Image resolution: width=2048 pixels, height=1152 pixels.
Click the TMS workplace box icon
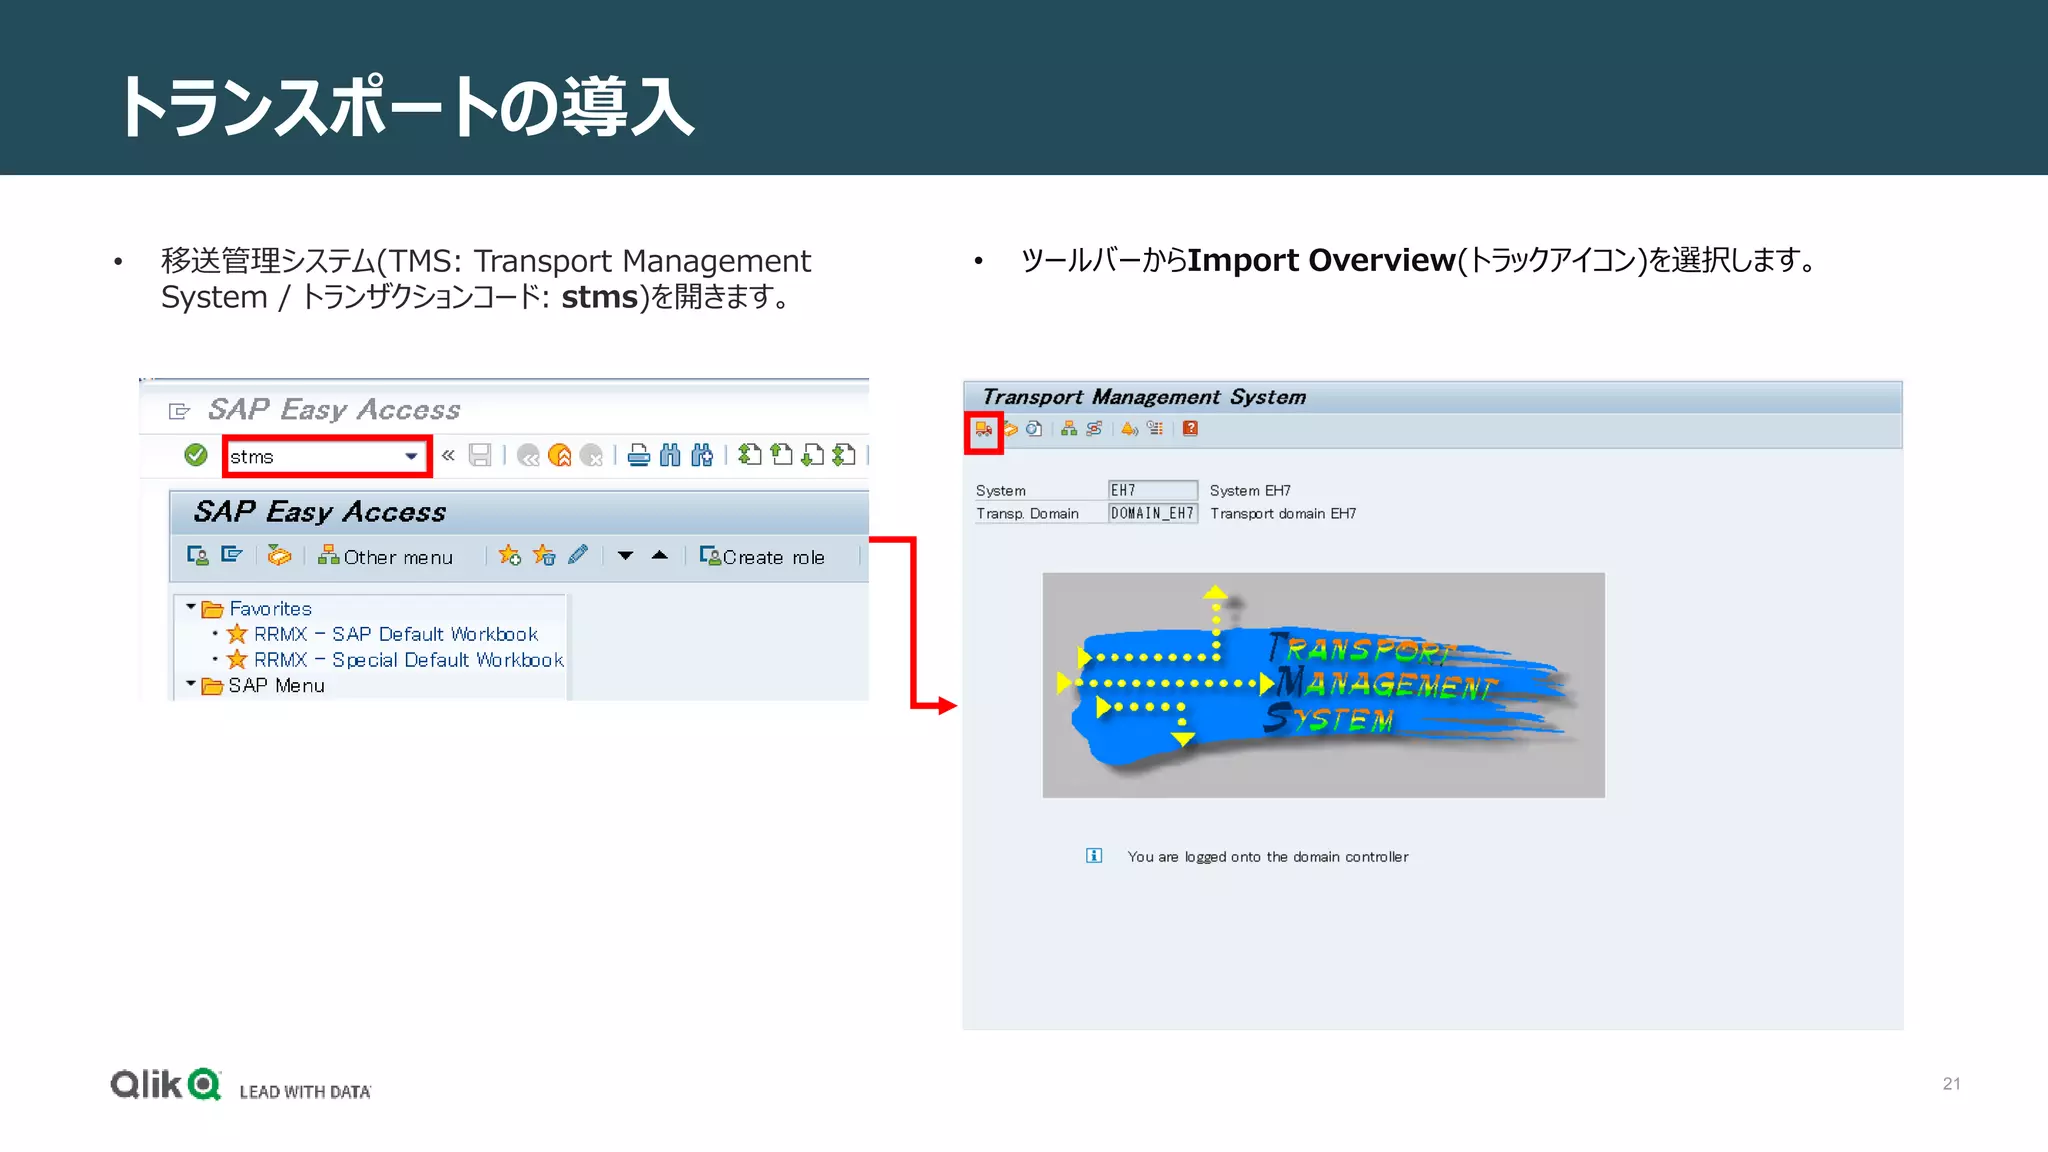pos(1010,429)
